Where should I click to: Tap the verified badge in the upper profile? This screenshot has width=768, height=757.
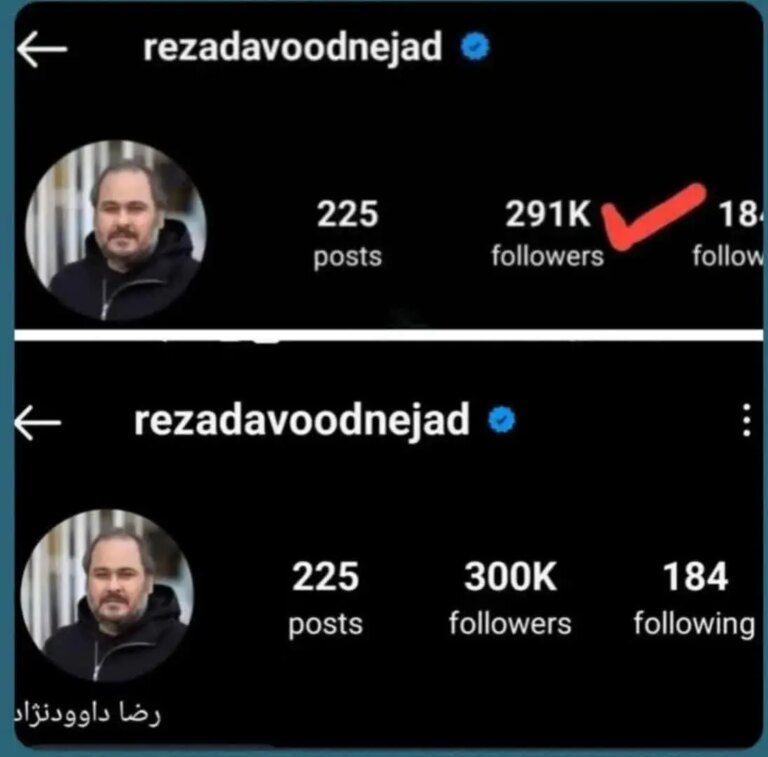(x=475, y=47)
